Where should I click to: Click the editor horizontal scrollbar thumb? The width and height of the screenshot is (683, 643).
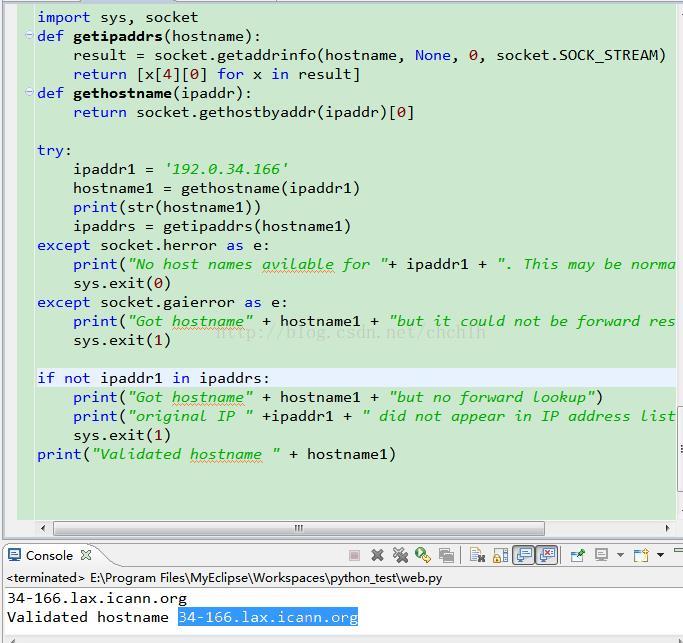(299, 528)
